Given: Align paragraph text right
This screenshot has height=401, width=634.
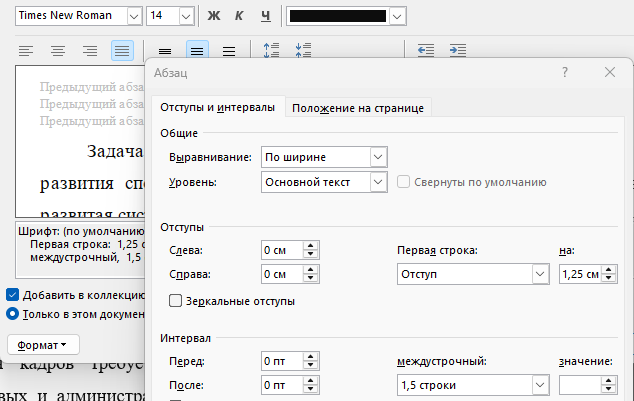Looking at the screenshot, I should pyautogui.click(x=90, y=51).
